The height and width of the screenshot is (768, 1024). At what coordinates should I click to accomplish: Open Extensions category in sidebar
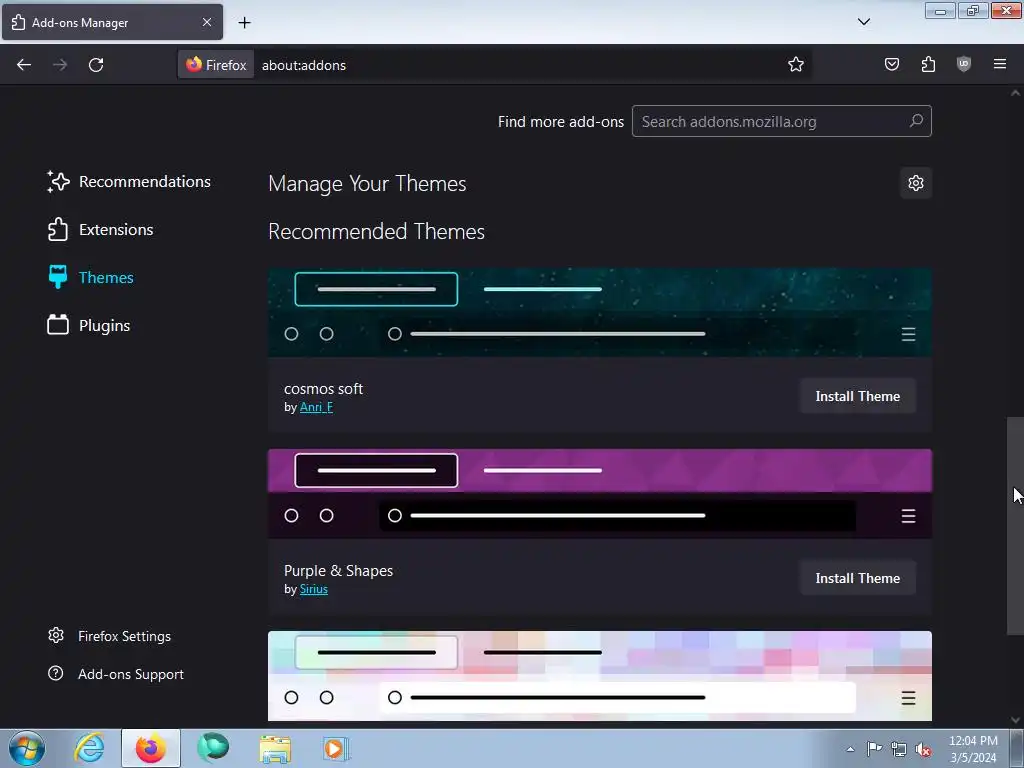pos(101,230)
